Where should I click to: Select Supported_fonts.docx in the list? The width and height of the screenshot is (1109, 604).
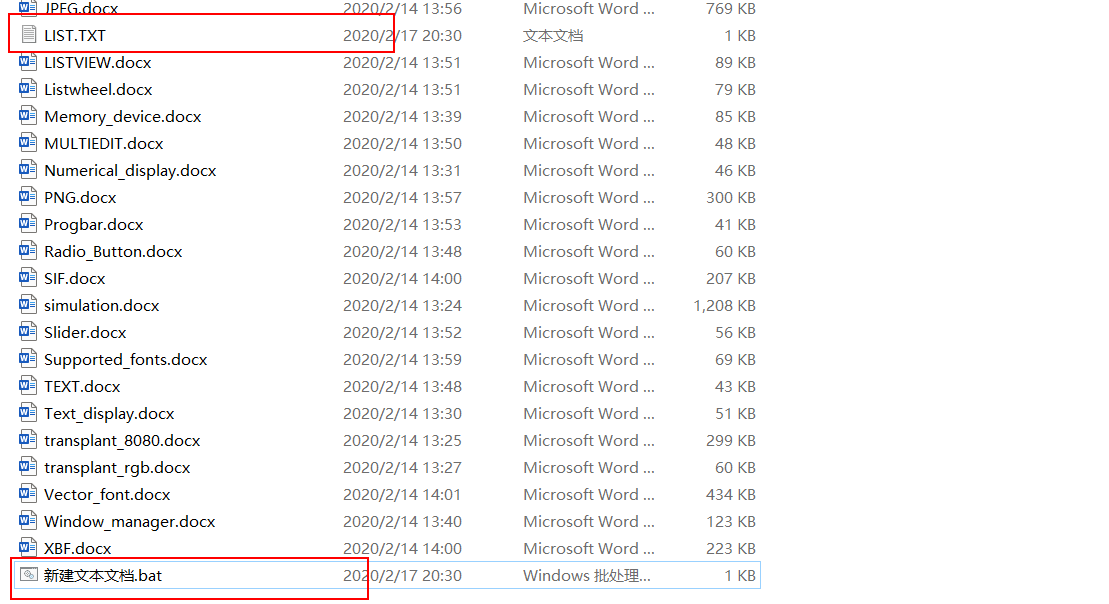(125, 359)
